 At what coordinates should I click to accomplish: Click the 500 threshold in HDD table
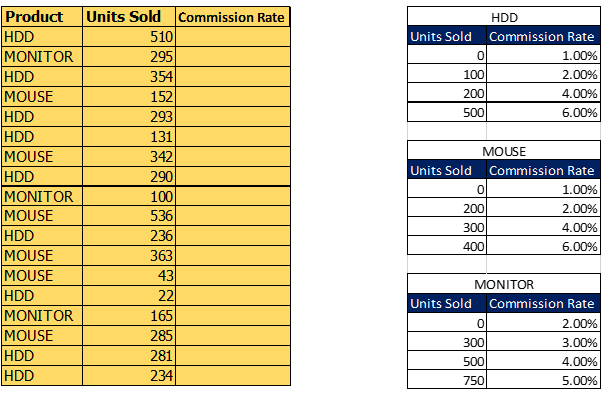447,112
